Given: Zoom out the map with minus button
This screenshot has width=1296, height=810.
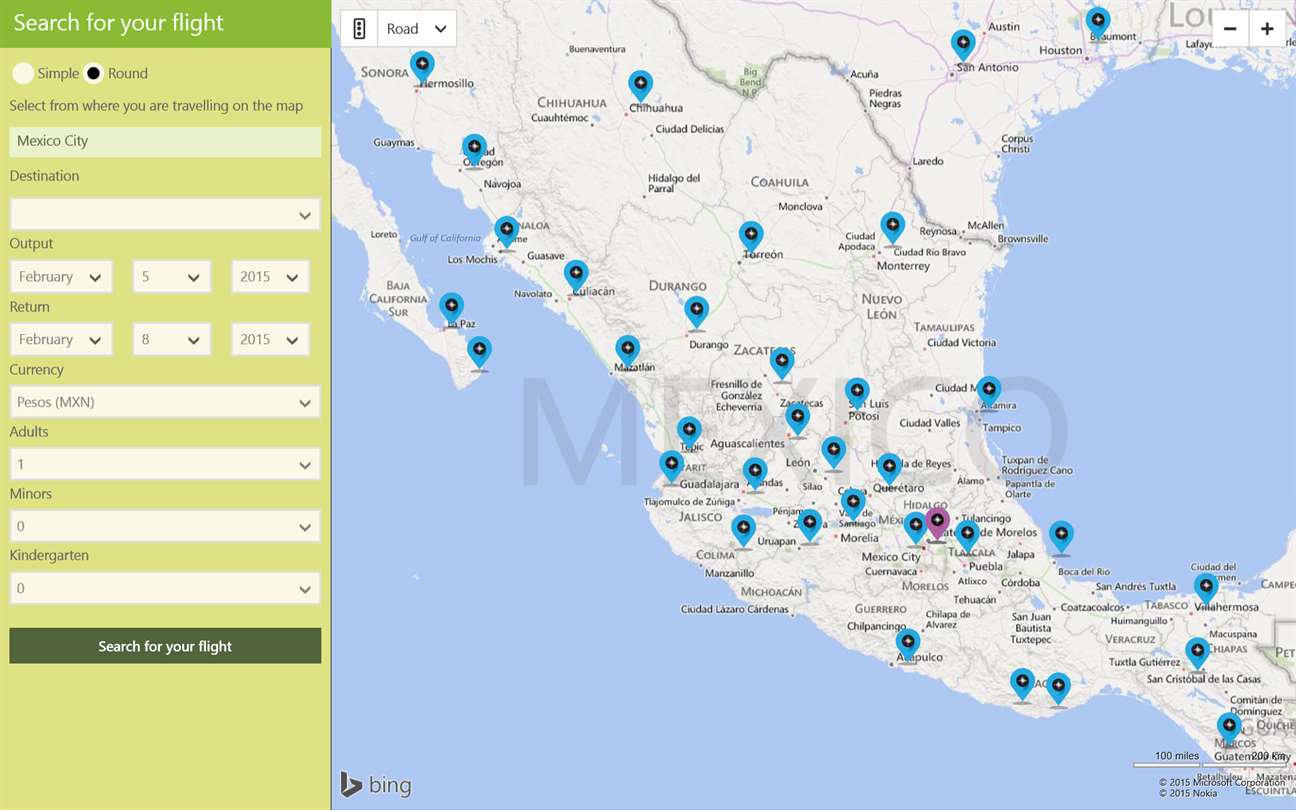Looking at the screenshot, I should (x=1230, y=29).
